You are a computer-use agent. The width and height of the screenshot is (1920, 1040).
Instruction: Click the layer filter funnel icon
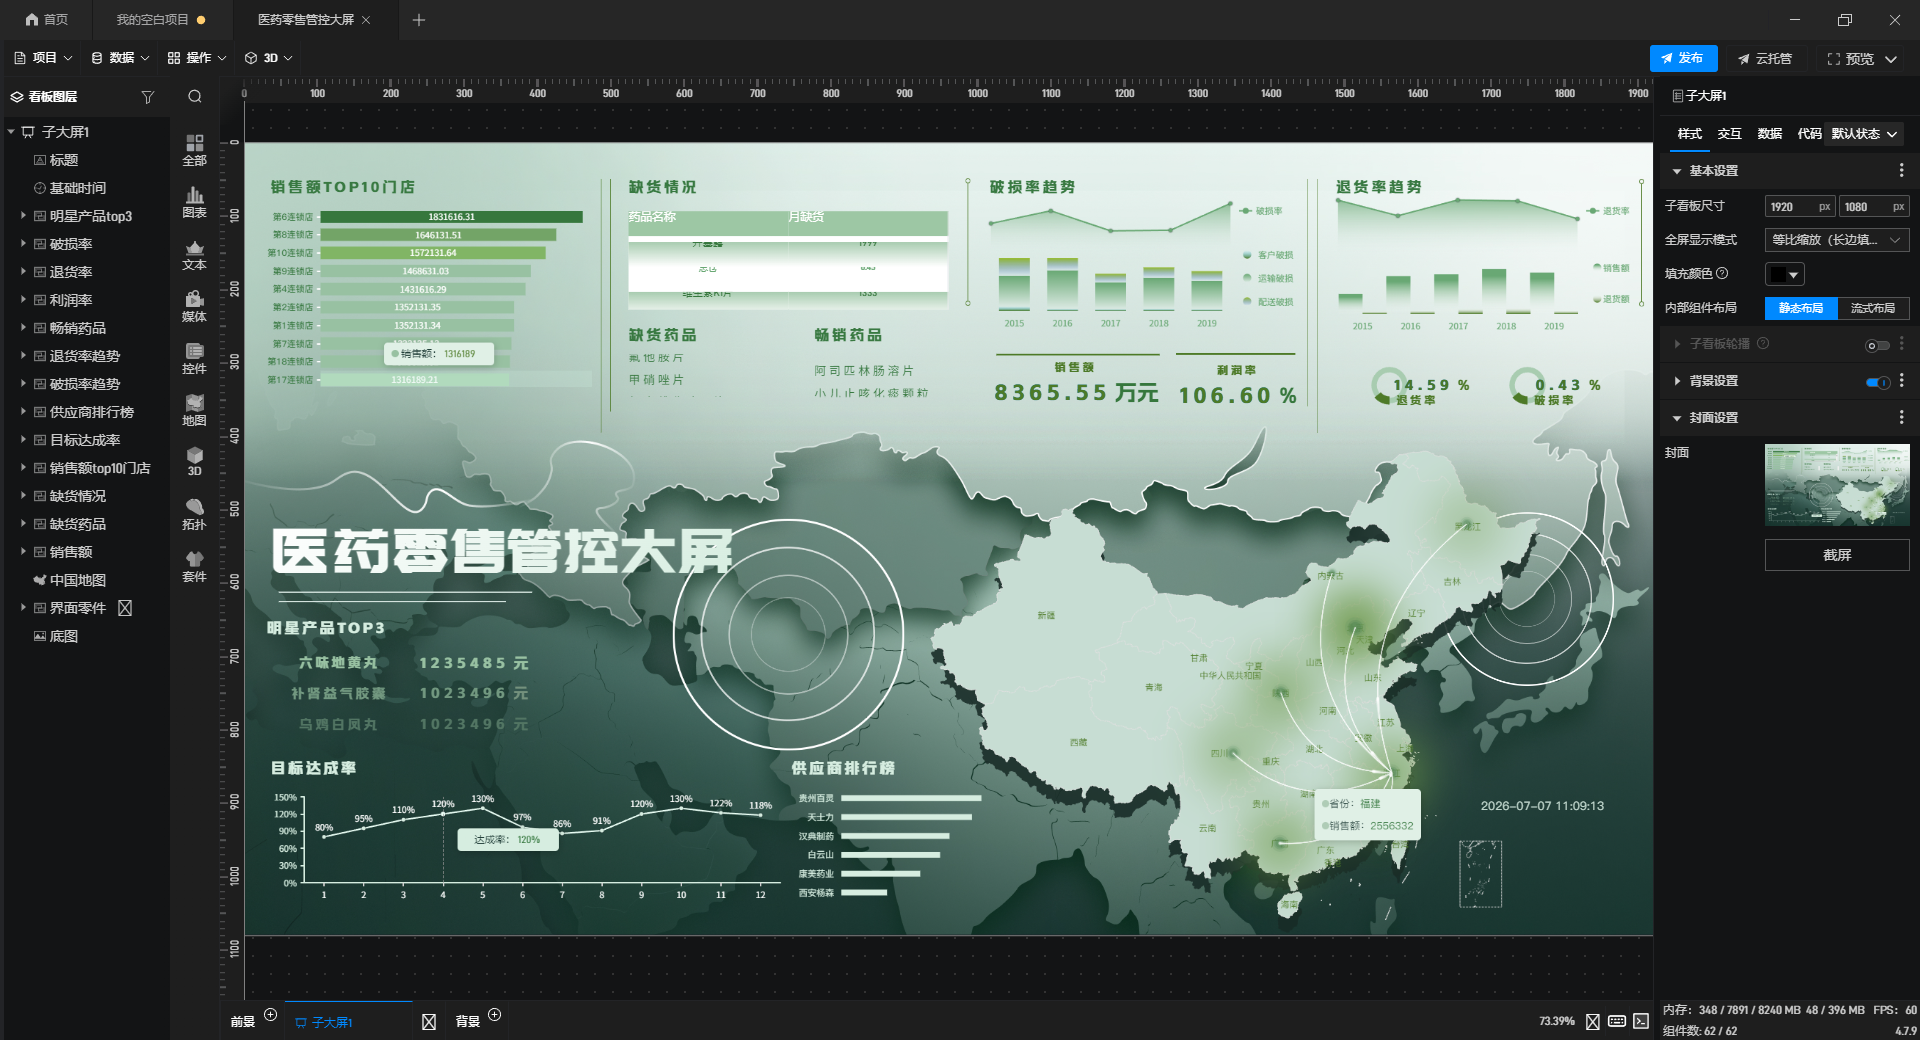148,97
